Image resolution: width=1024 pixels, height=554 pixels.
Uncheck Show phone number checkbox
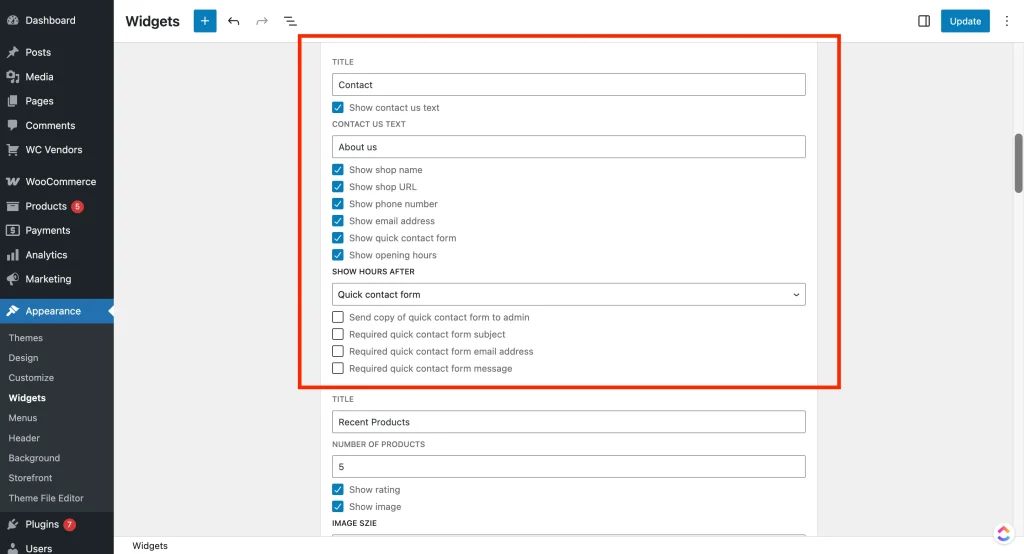[x=338, y=204]
